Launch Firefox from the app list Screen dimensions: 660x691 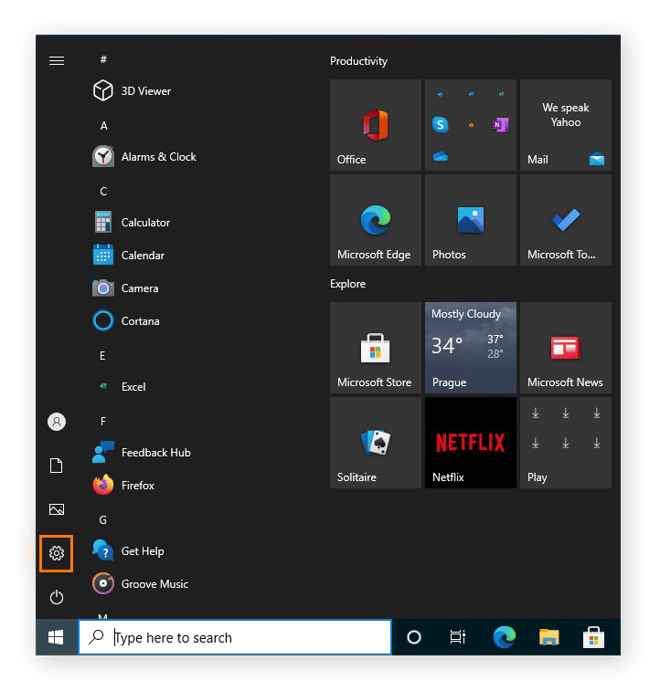pyautogui.click(x=123, y=485)
